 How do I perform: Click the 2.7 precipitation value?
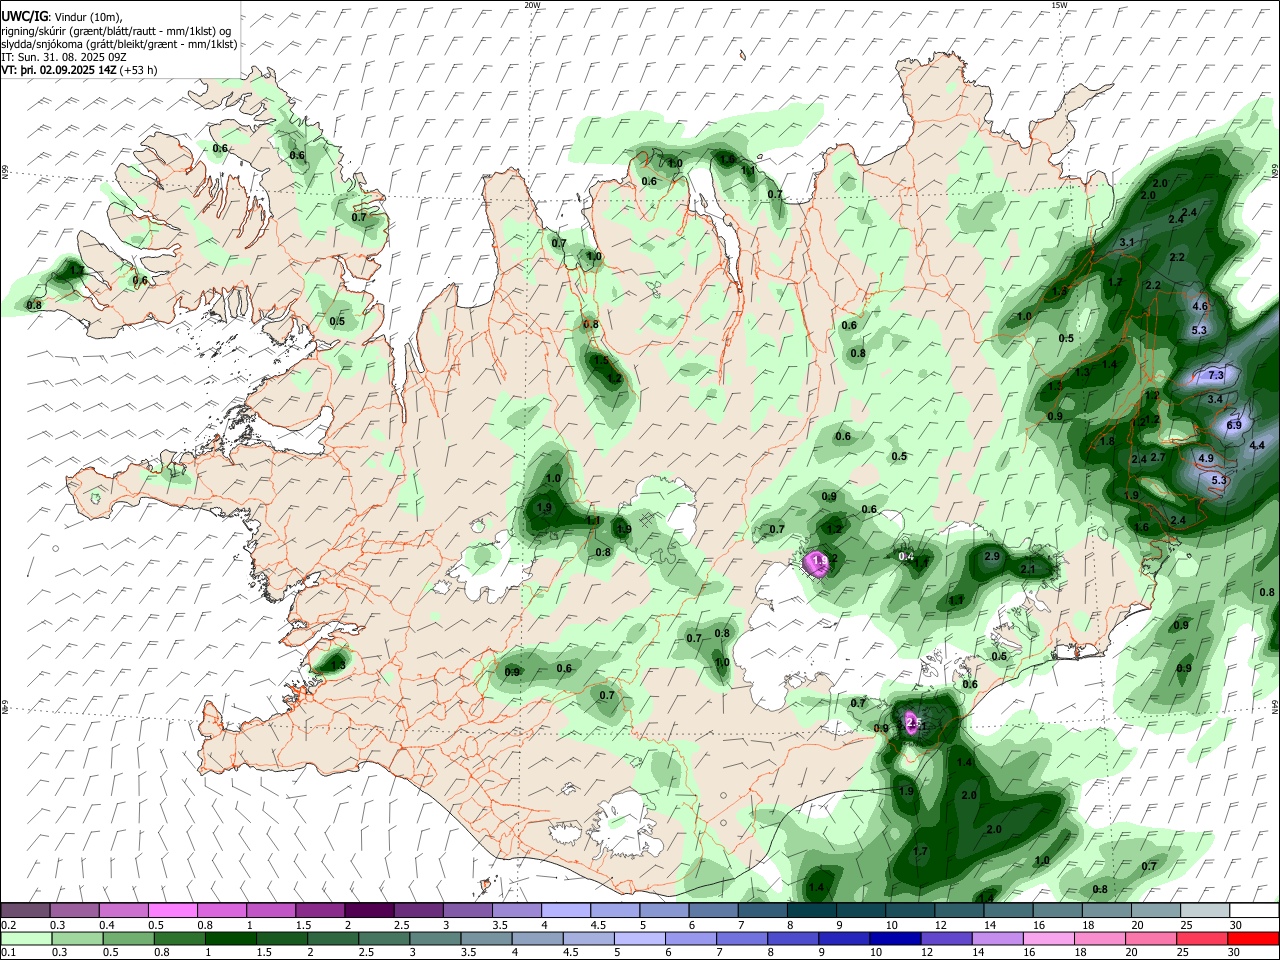tap(1158, 457)
